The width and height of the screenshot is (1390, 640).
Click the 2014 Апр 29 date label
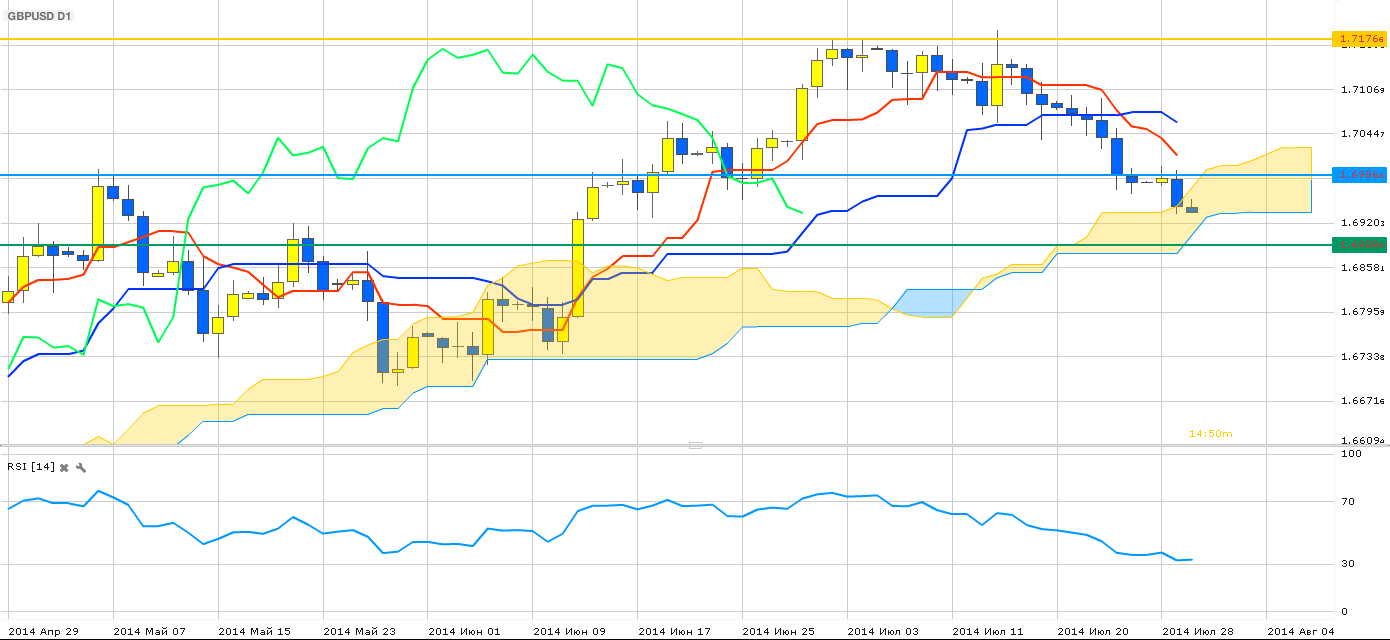[42, 631]
